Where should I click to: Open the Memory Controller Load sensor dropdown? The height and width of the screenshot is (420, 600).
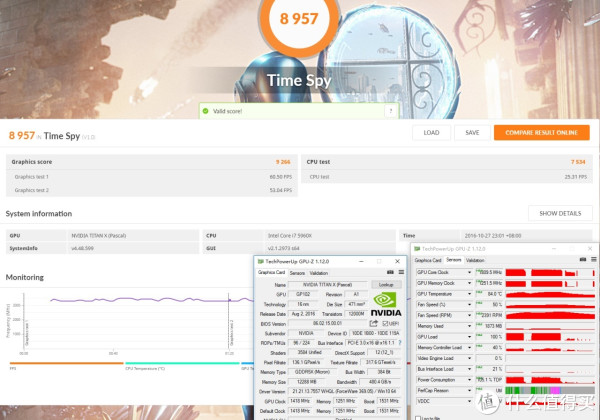(x=470, y=347)
